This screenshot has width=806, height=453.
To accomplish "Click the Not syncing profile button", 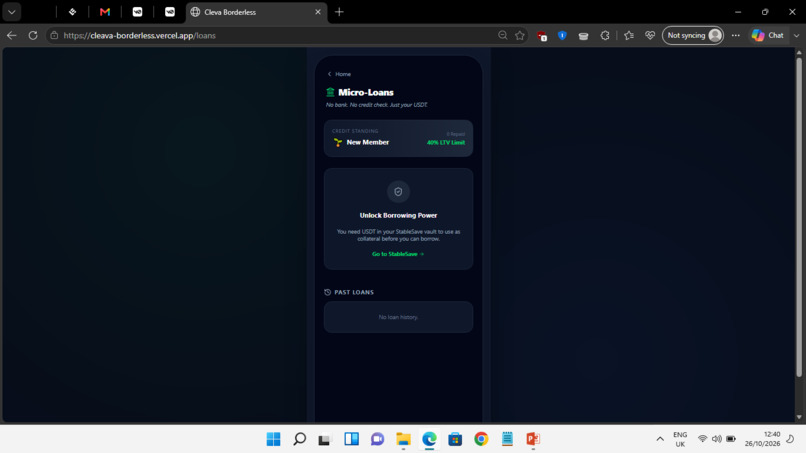I will pos(693,35).
